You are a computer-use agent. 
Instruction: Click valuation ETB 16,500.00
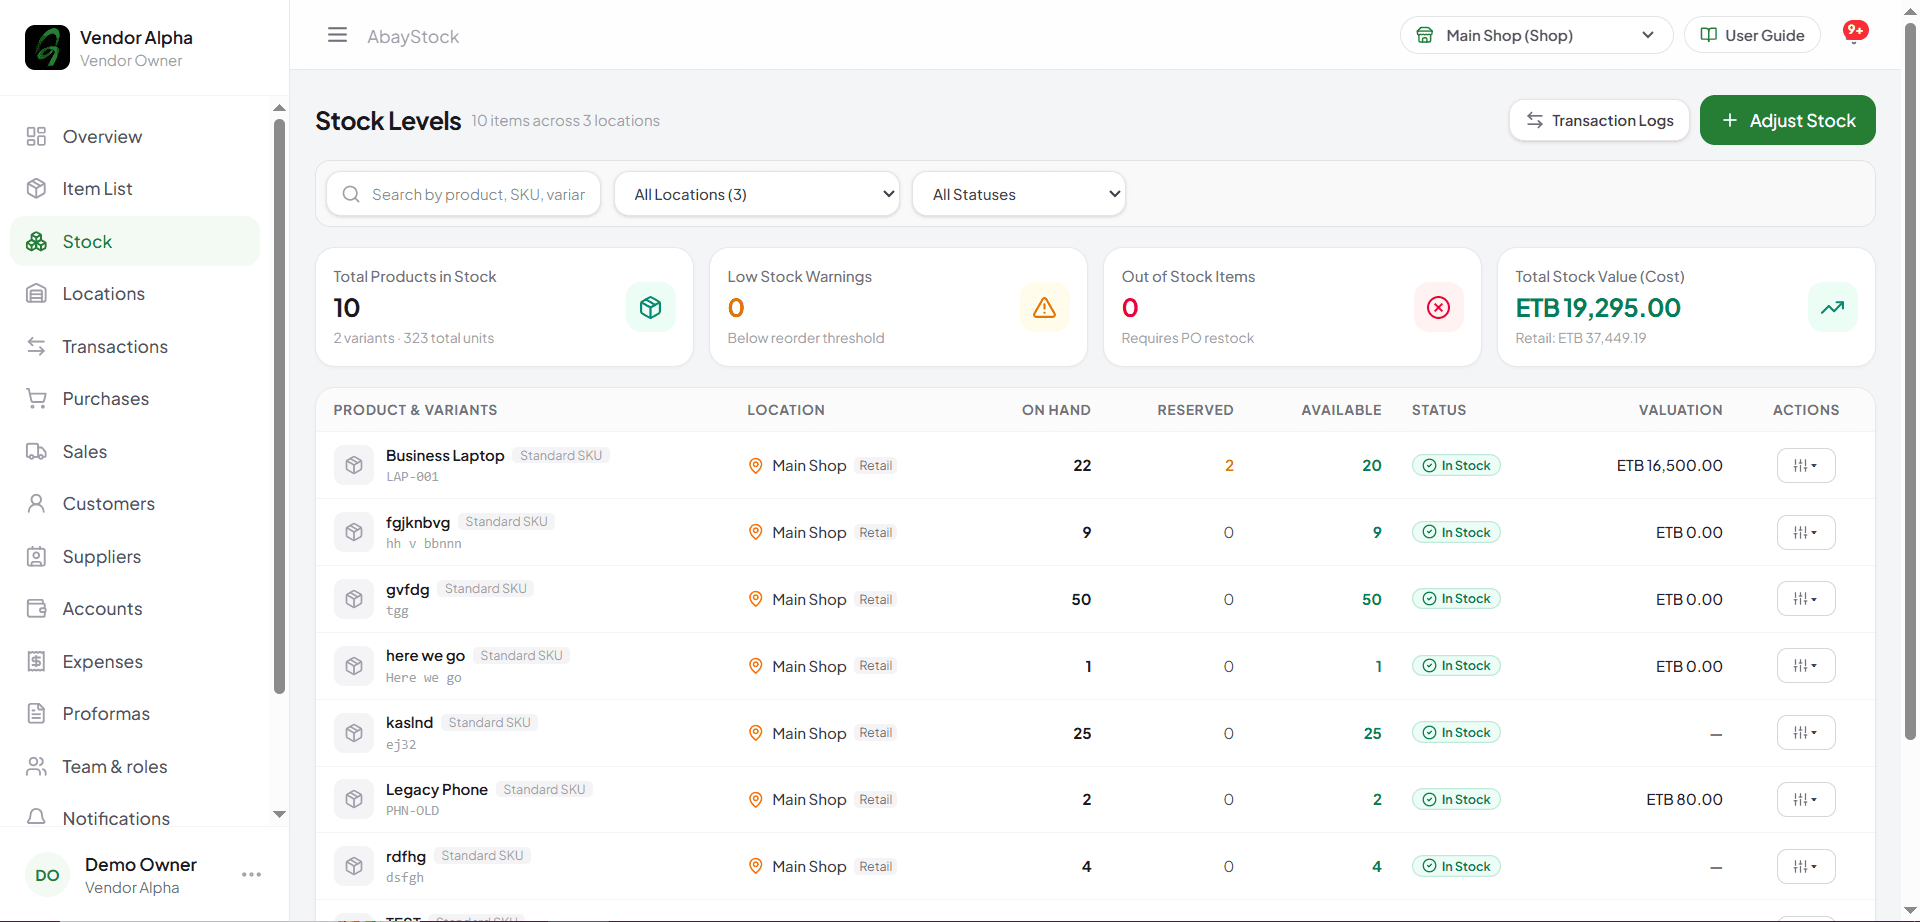1669,465
